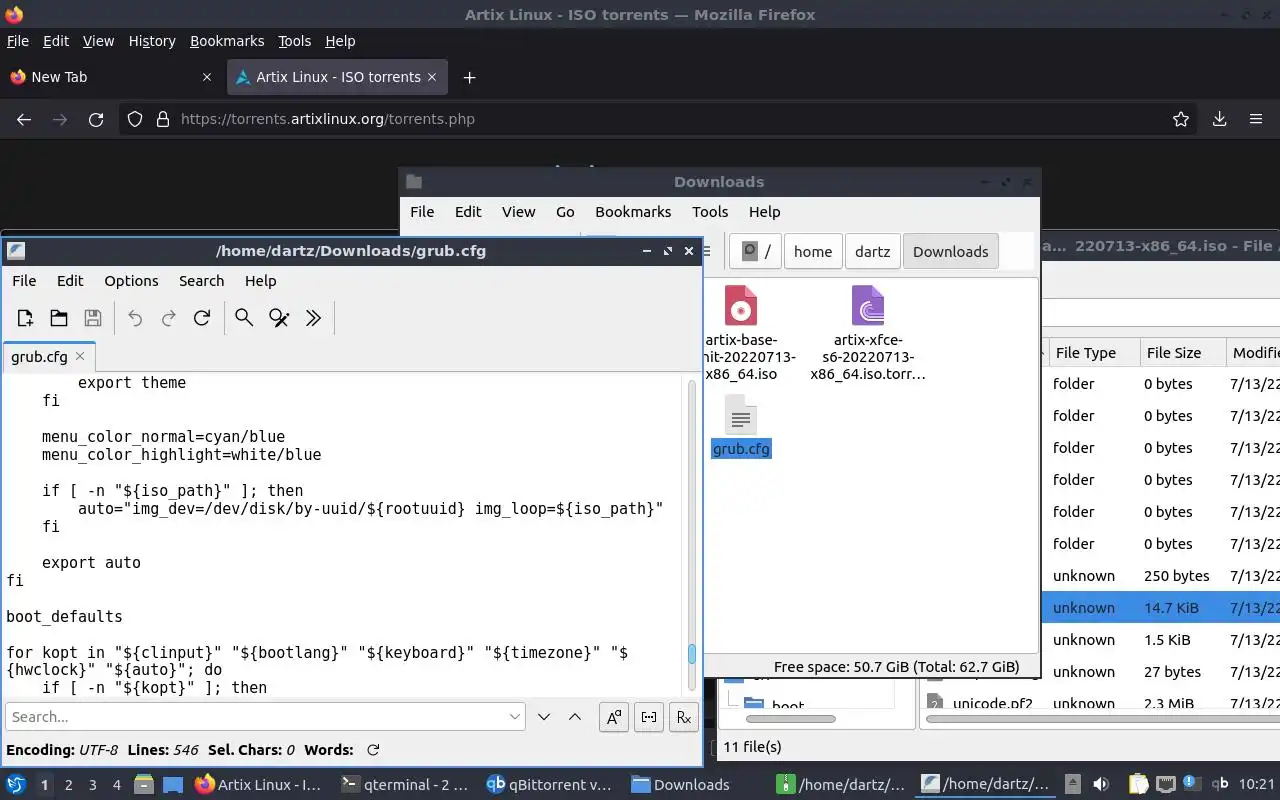Image resolution: width=1280 pixels, height=800 pixels.
Task: Open the editor's Search menu
Action: 201,281
